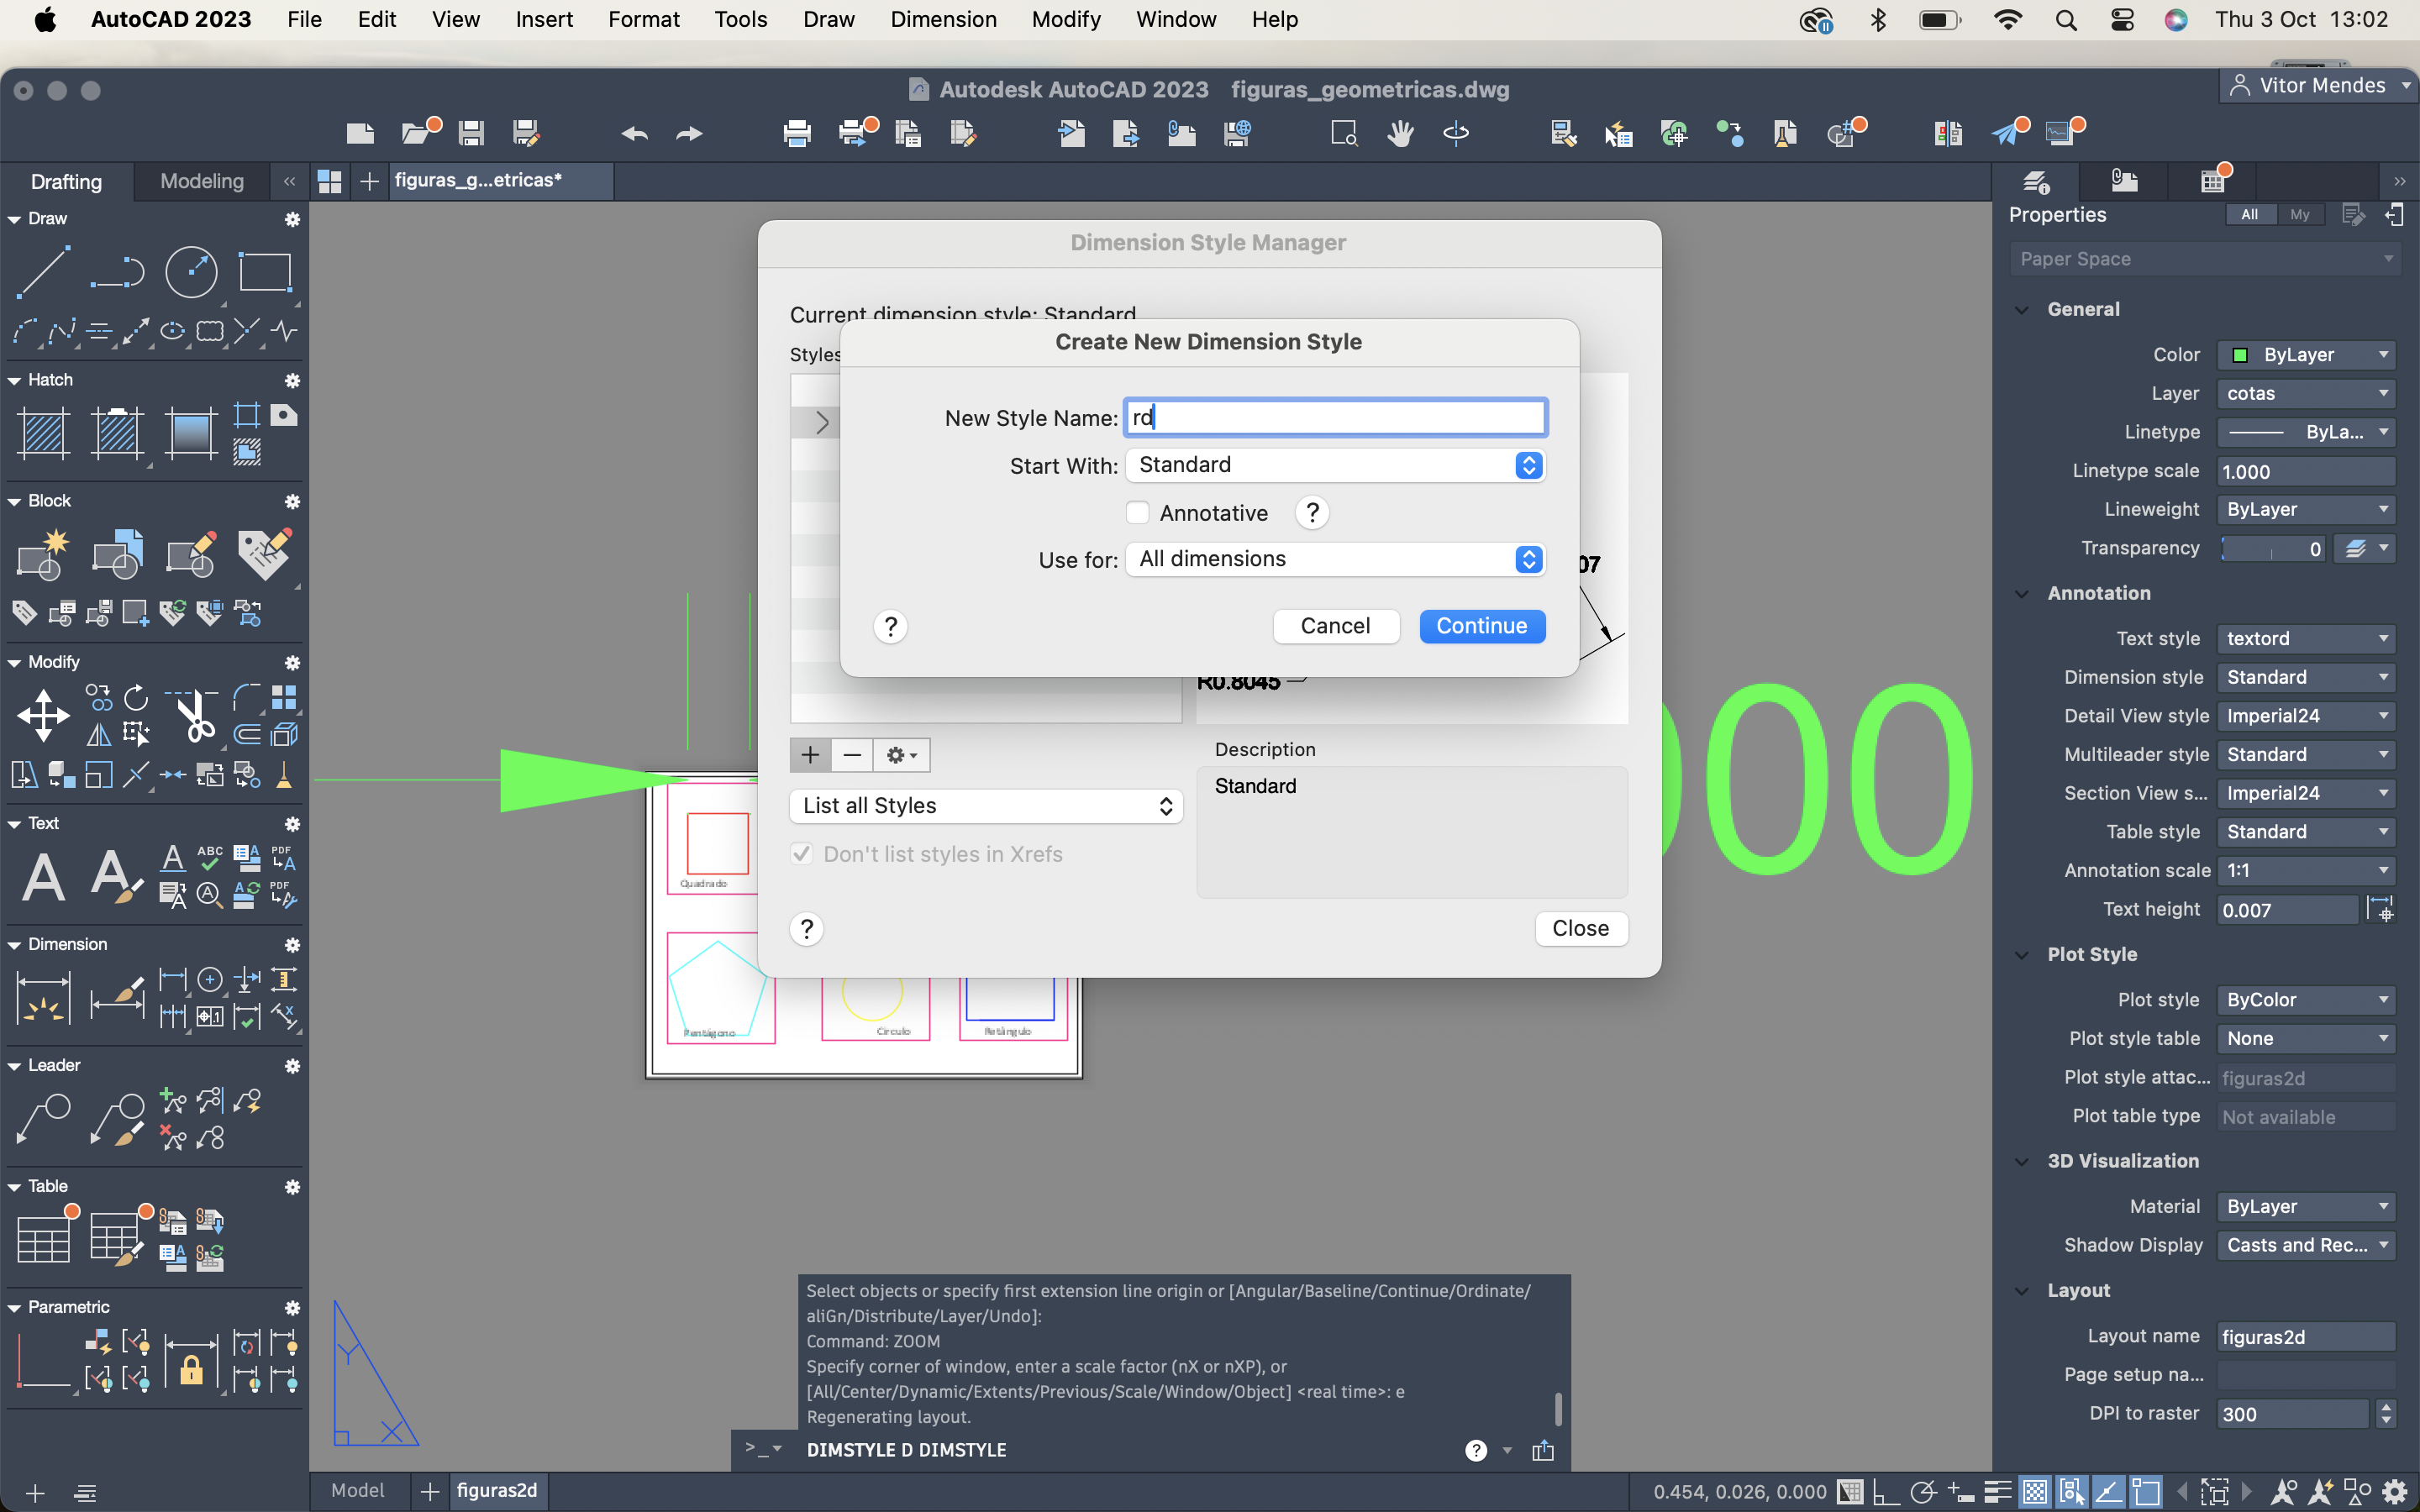The image size is (2420, 1512).
Task: Click the Plot printer icon in toolbar
Action: (797, 133)
